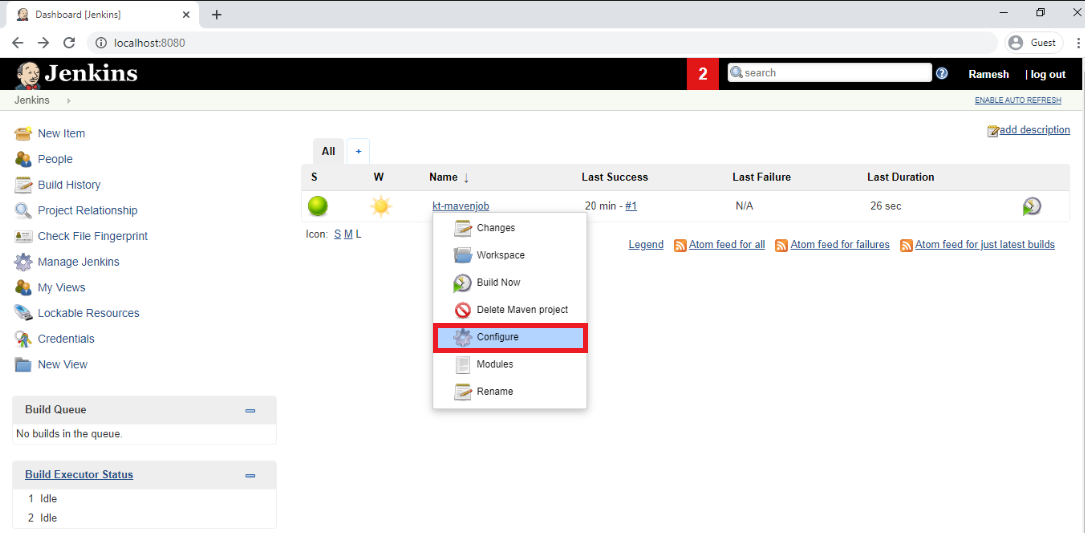1085x533 pixels.
Task: Click the People icon in sidebar
Action: [24, 159]
